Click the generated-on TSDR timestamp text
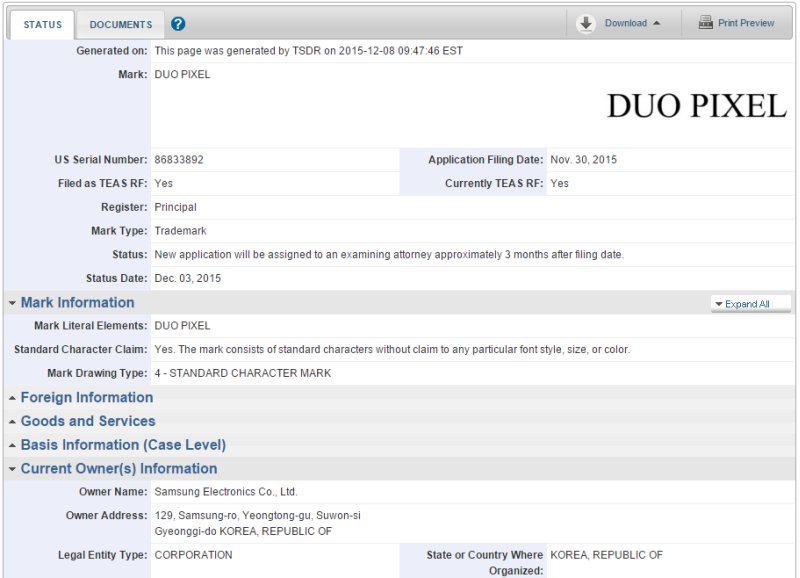Image resolution: width=800 pixels, height=578 pixels. pos(308,51)
